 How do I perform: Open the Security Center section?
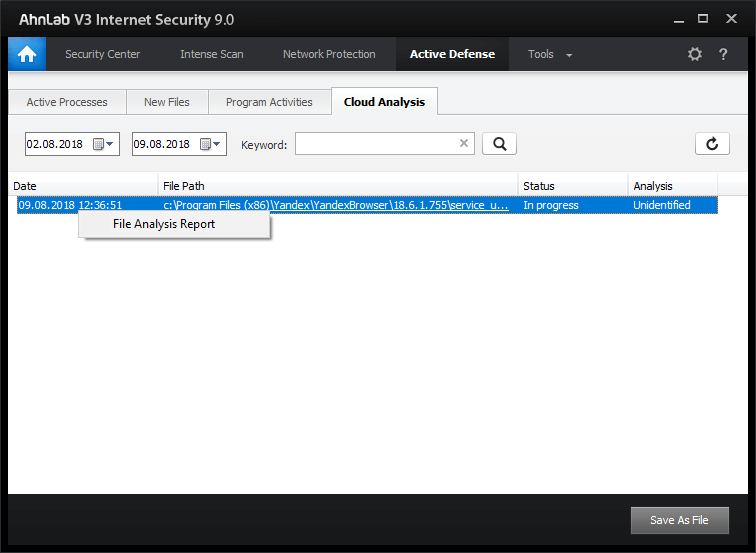(103, 54)
